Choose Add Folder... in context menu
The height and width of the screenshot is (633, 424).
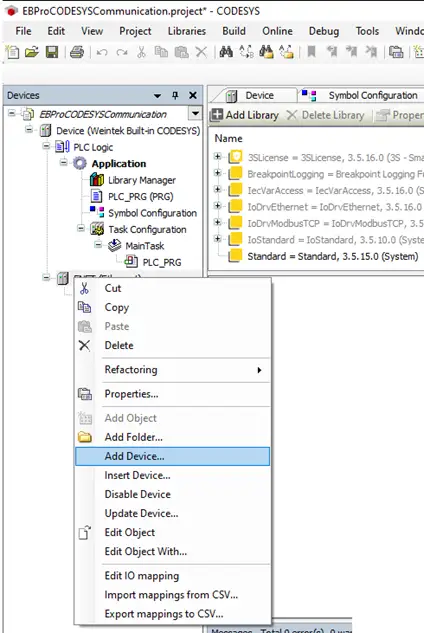[172, 437]
